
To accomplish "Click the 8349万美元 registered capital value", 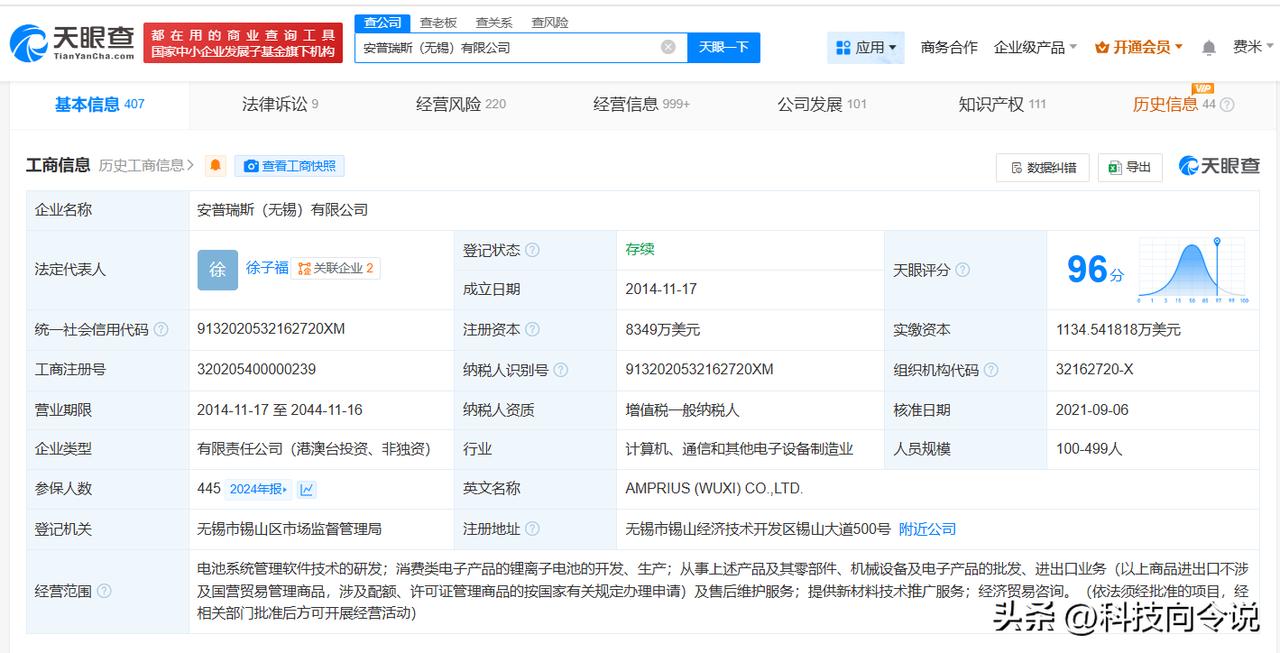I will pyautogui.click(x=662, y=329).
